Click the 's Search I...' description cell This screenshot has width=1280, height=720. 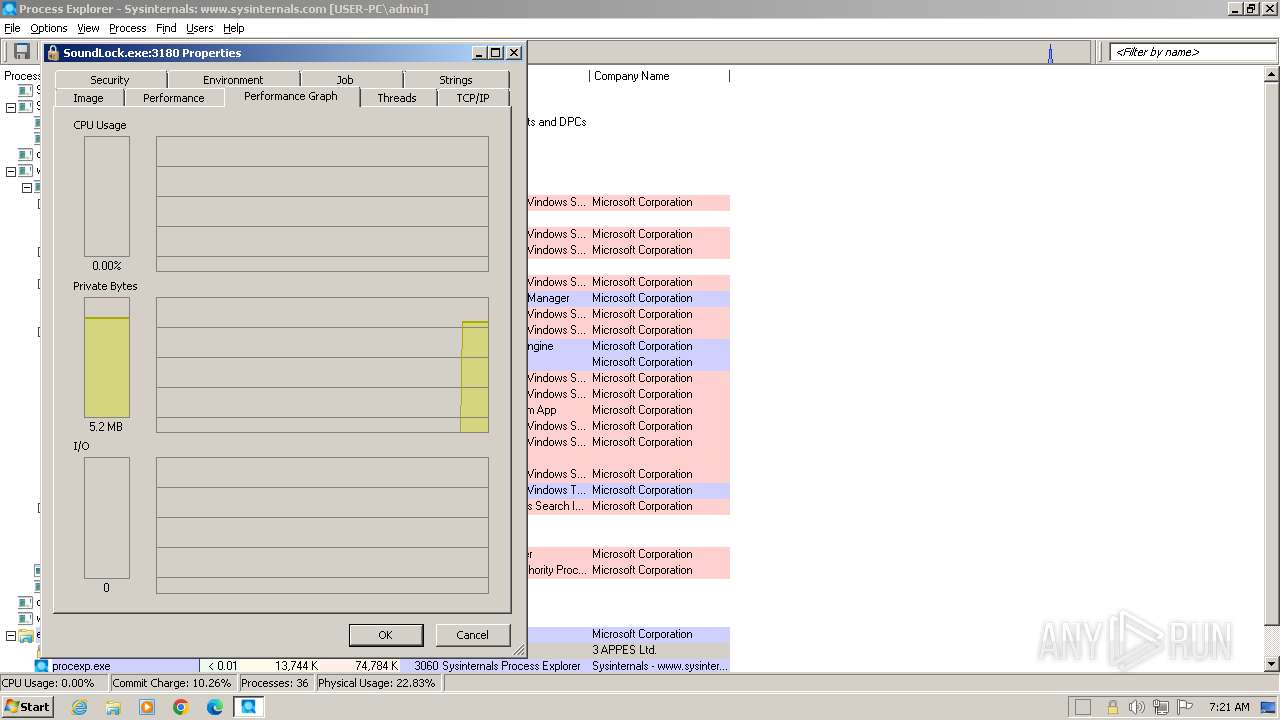[x=556, y=506]
